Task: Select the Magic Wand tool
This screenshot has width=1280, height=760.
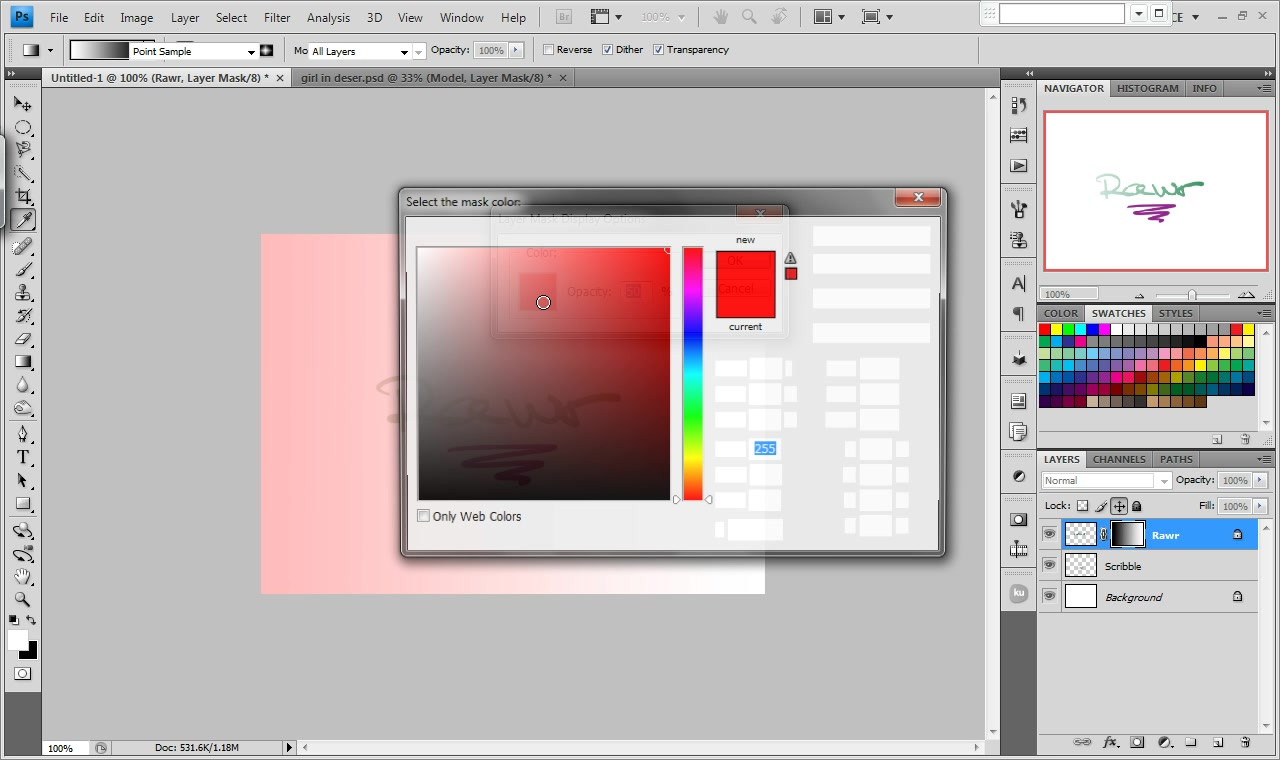Action: [22, 173]
